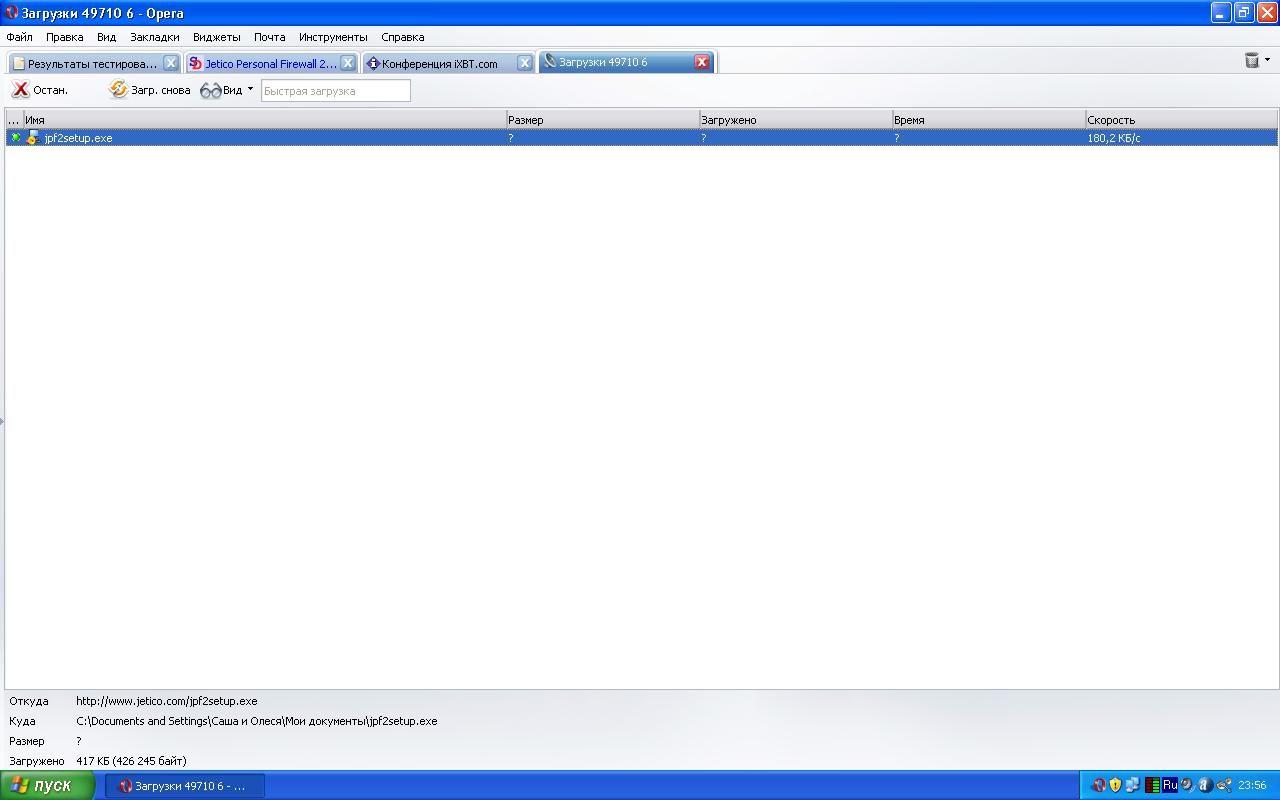The width and height of the screenshot is (1280, 800).
Task: Sort downloads by Скорость column
Action: coord(1110,120)
